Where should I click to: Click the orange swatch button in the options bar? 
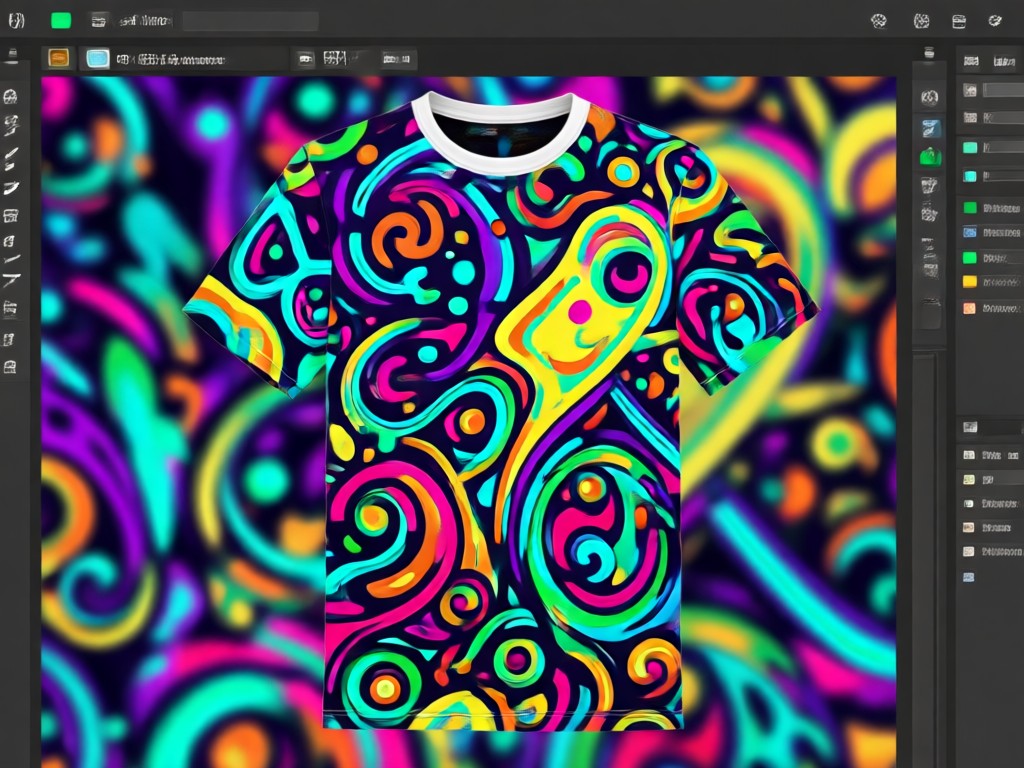[x=59, y=59]
